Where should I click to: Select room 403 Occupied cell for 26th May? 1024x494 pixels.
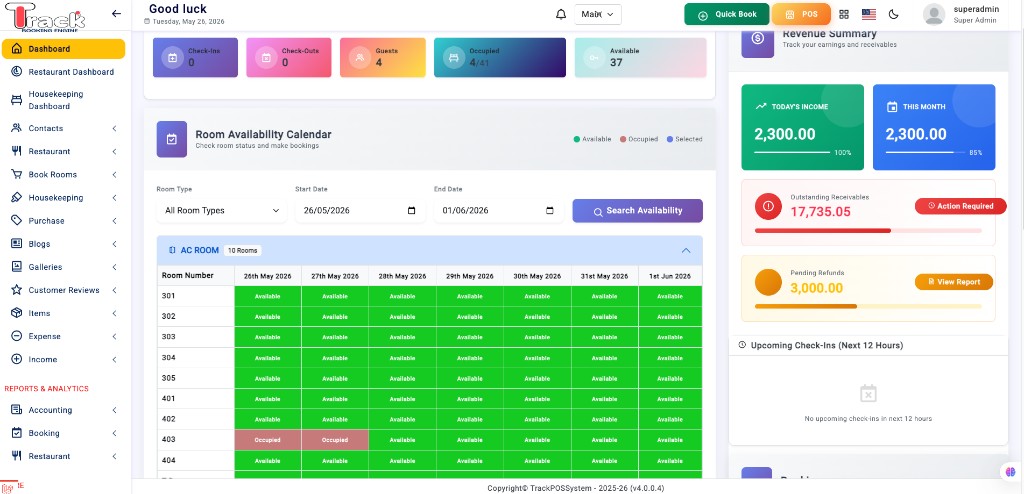click(268, 440)
